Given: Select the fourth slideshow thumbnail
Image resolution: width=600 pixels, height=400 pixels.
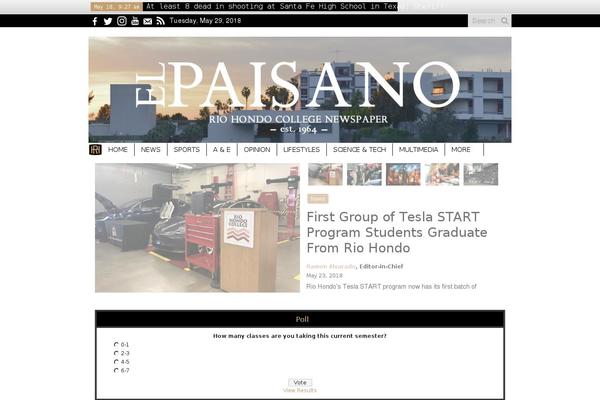Looking at the screenshot, I should click(442, 174).
